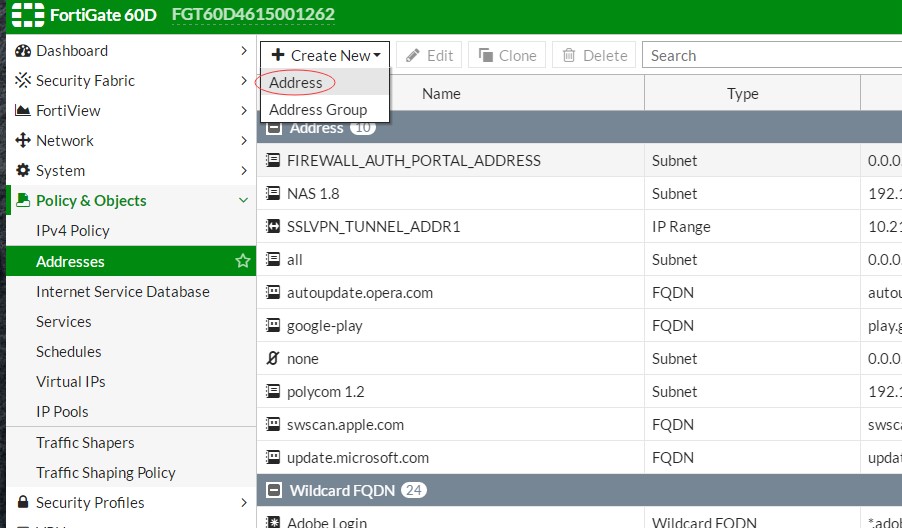The height and width of the screenshot is (528, 902).
Task: Click the FGT60D4615001262 hostname link
Action: pyautogui.click(x=253, y=14)
